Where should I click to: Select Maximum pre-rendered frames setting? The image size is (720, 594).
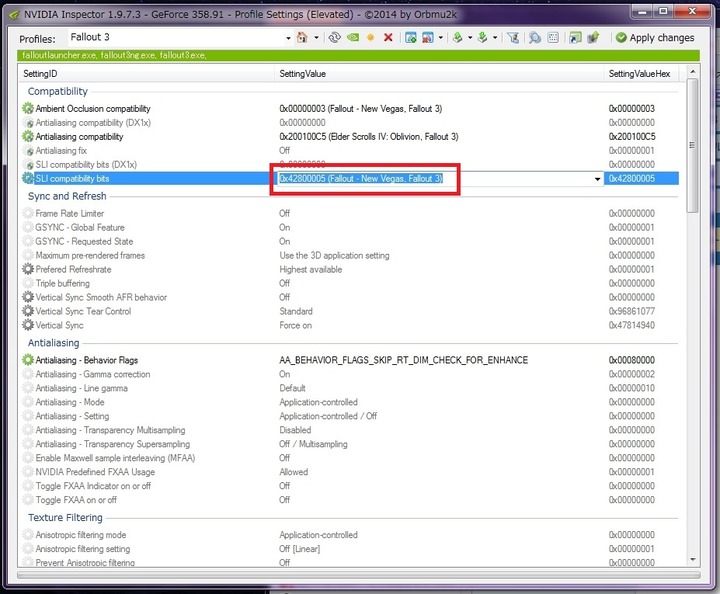pos(349,255)
